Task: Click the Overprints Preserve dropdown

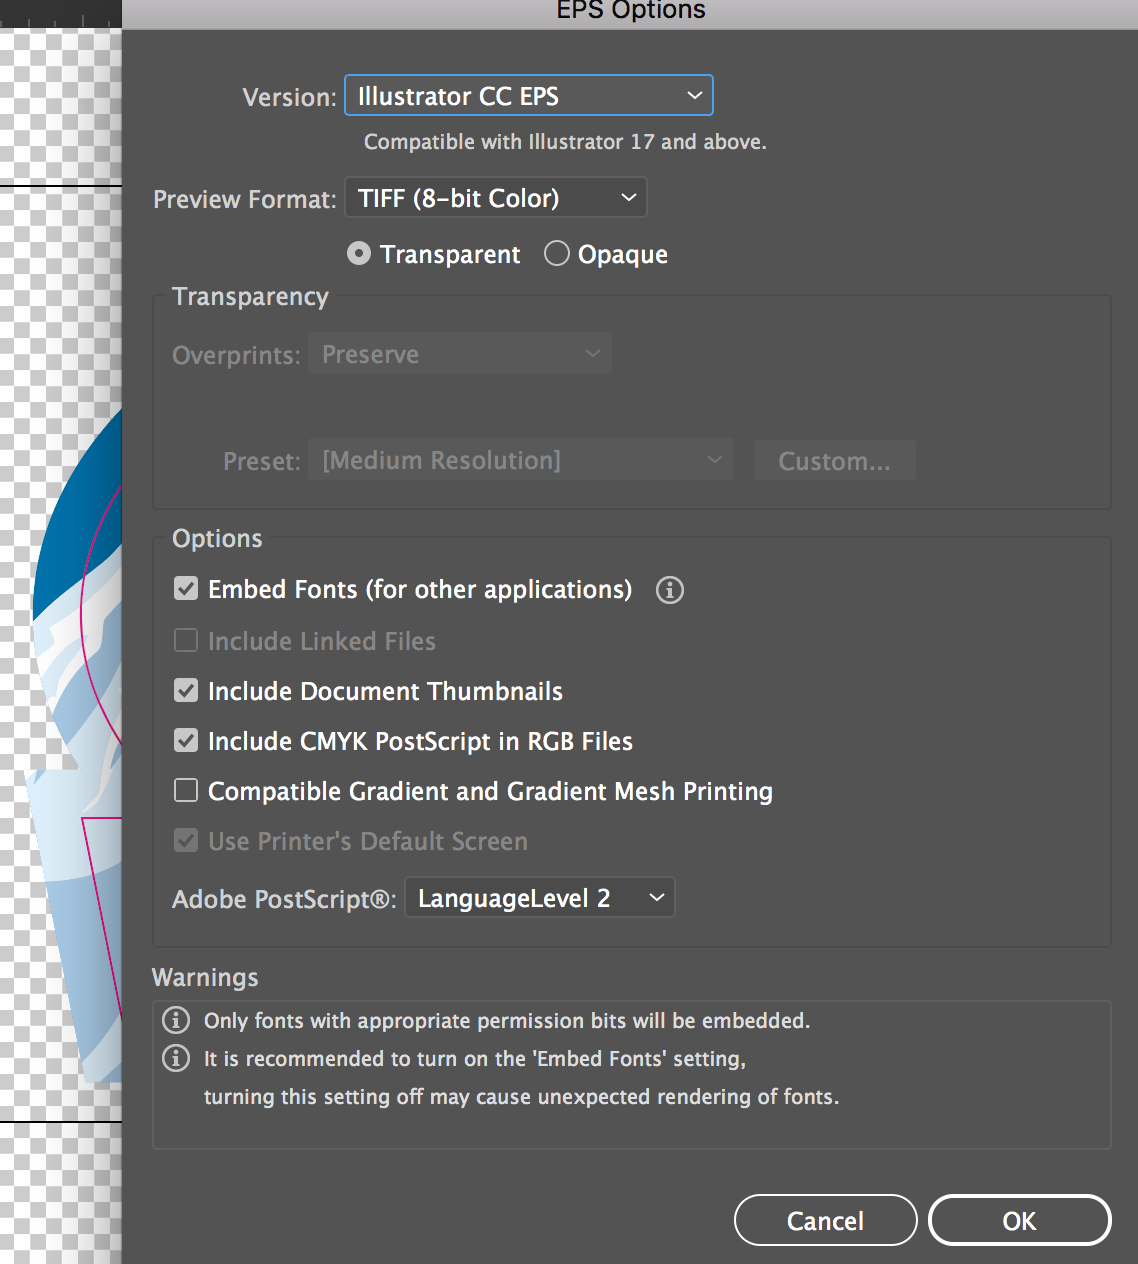Action: [x=460, y=355]
